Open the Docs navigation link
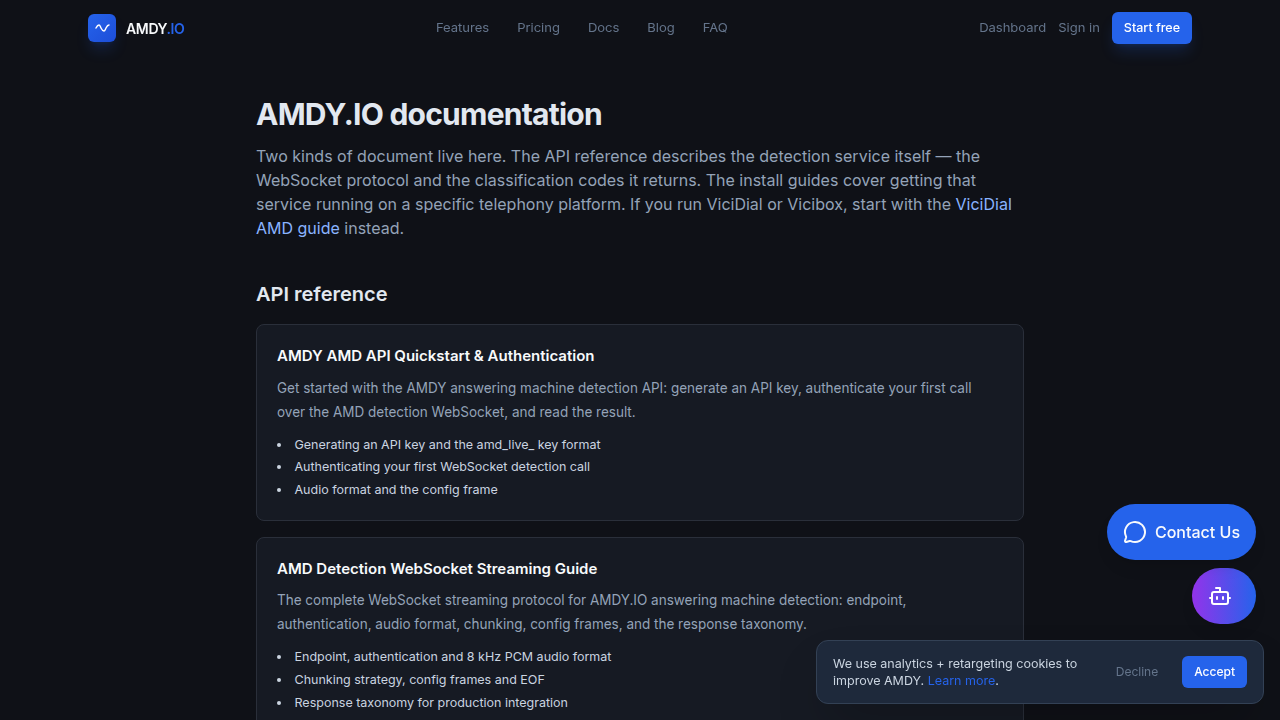This screenshot has width=1280, height=720. 603,28
